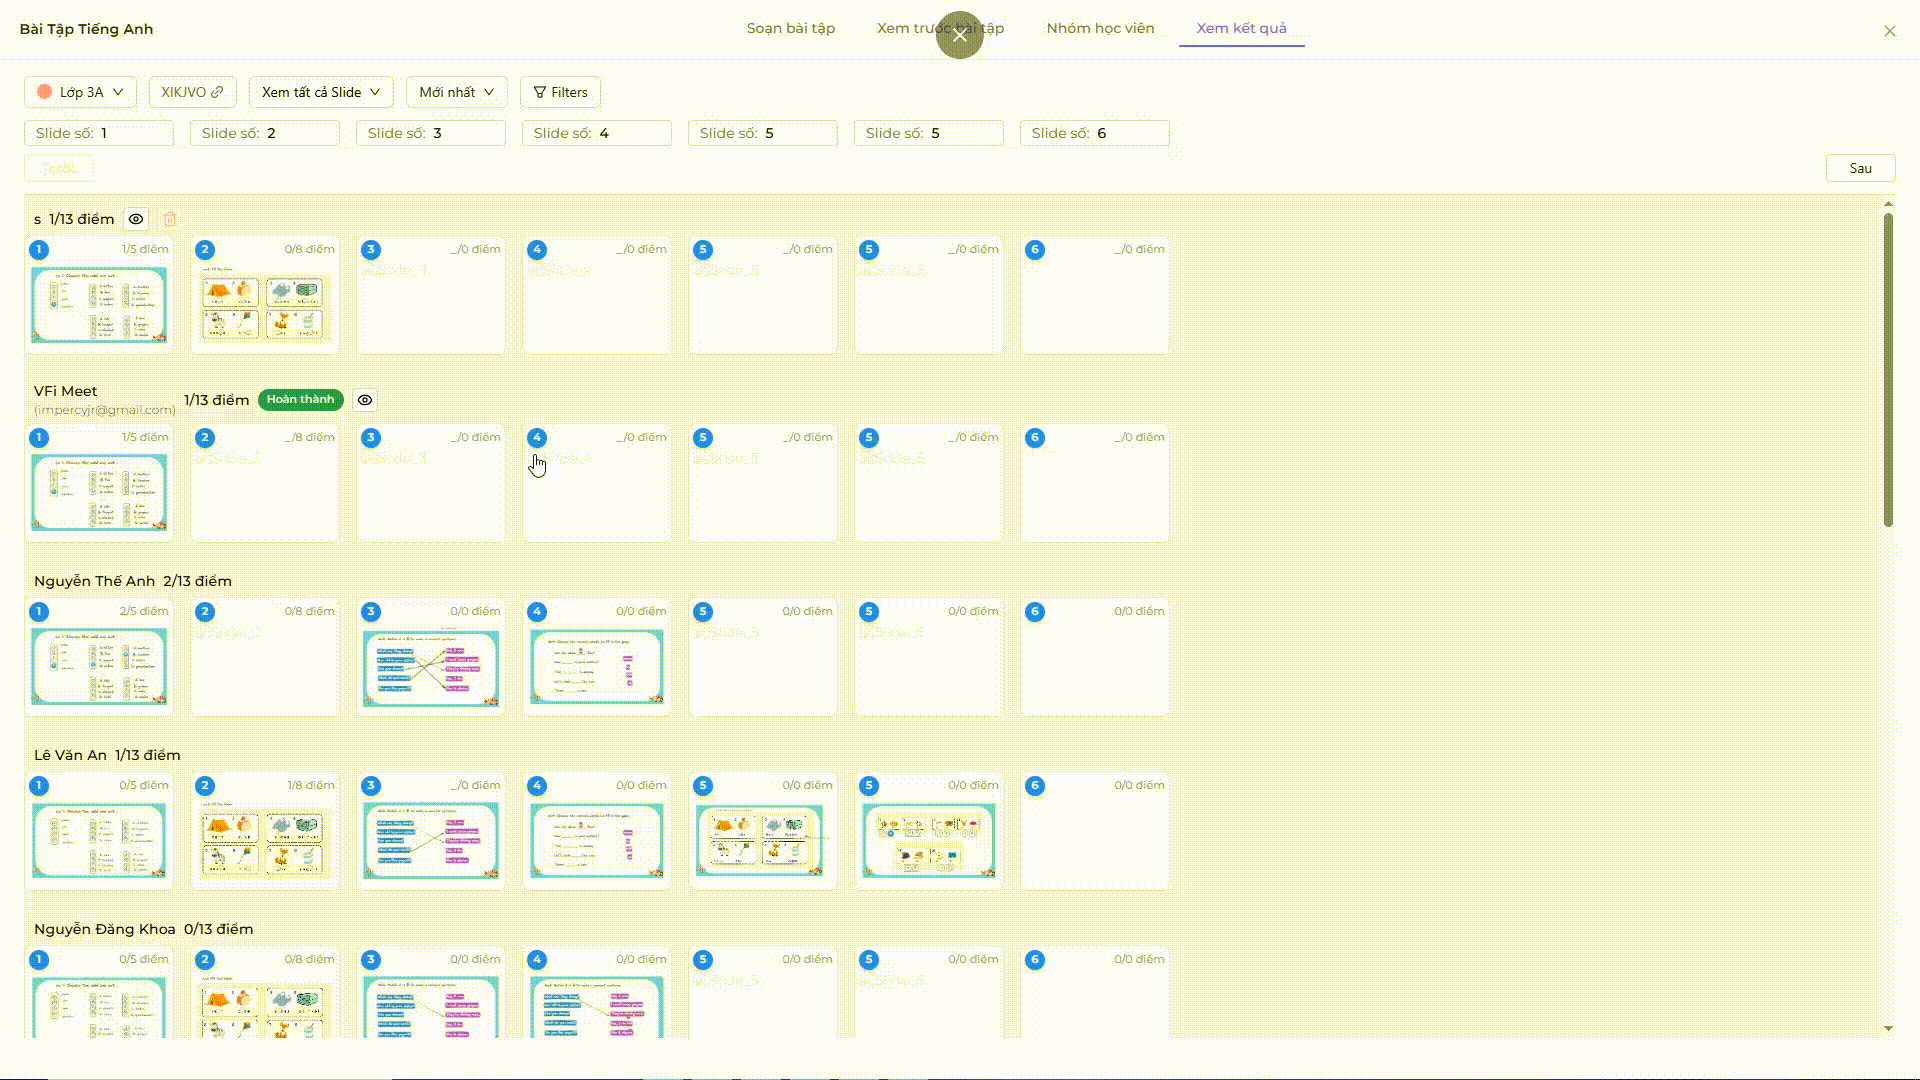Open the Nhóm học viên tab
Viewport: 1920px width, 1080px height.
(1100, 28)
